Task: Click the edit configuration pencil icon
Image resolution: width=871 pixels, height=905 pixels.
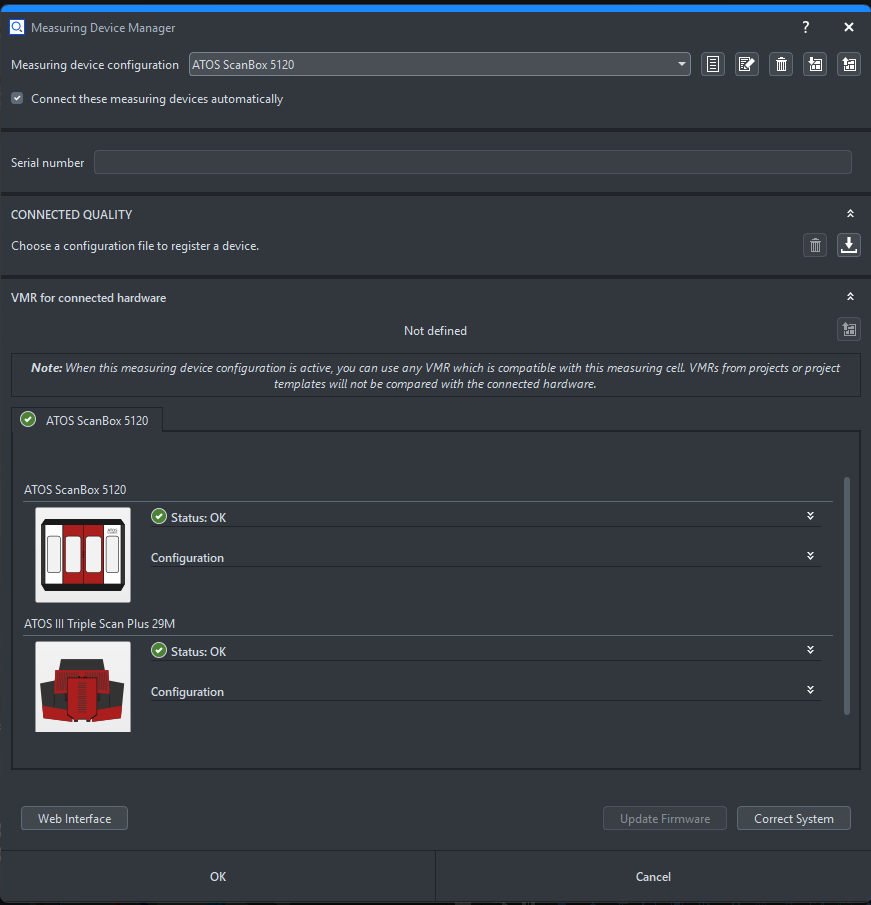Action: point(747,64)
